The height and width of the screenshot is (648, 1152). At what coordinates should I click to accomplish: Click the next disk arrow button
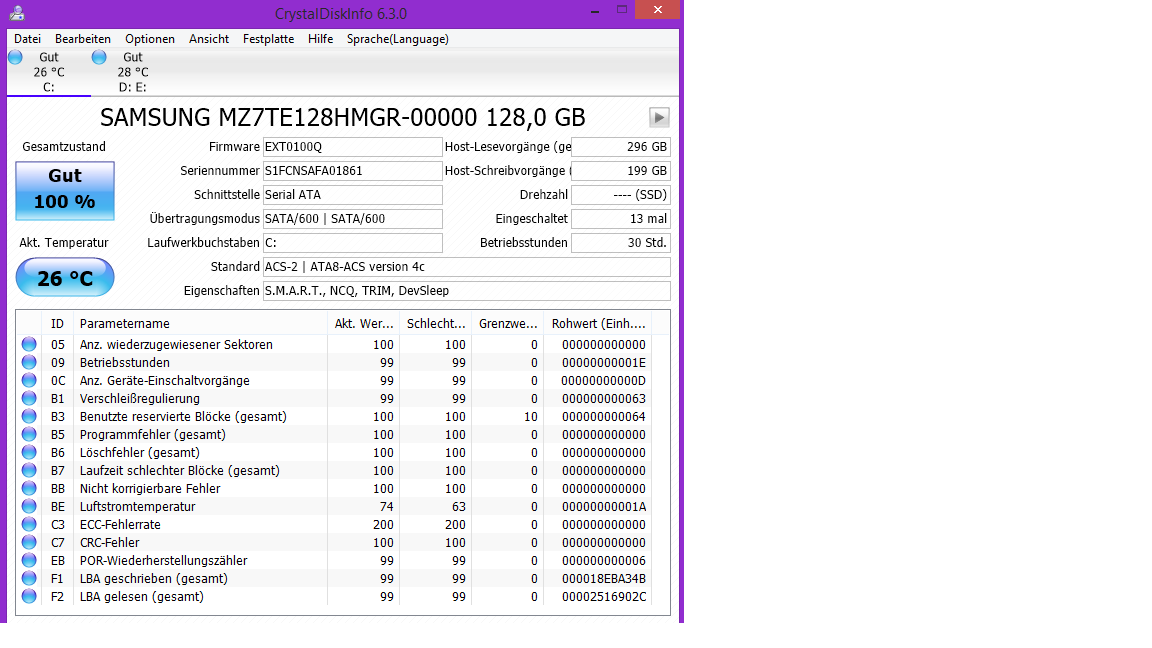(659, 118)
